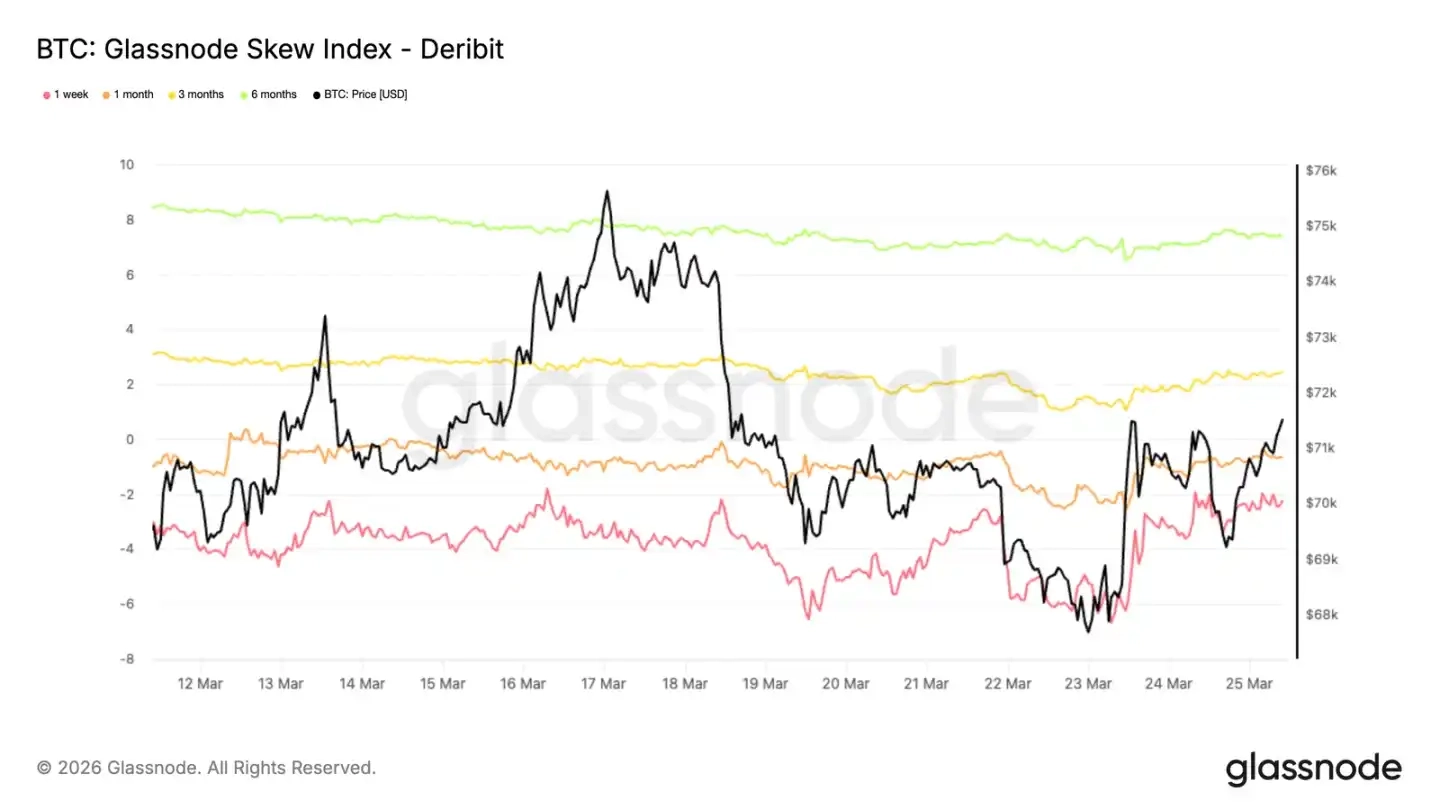Click the -8 value on skew axis
1440x810 pixels.
coord(127,660)
